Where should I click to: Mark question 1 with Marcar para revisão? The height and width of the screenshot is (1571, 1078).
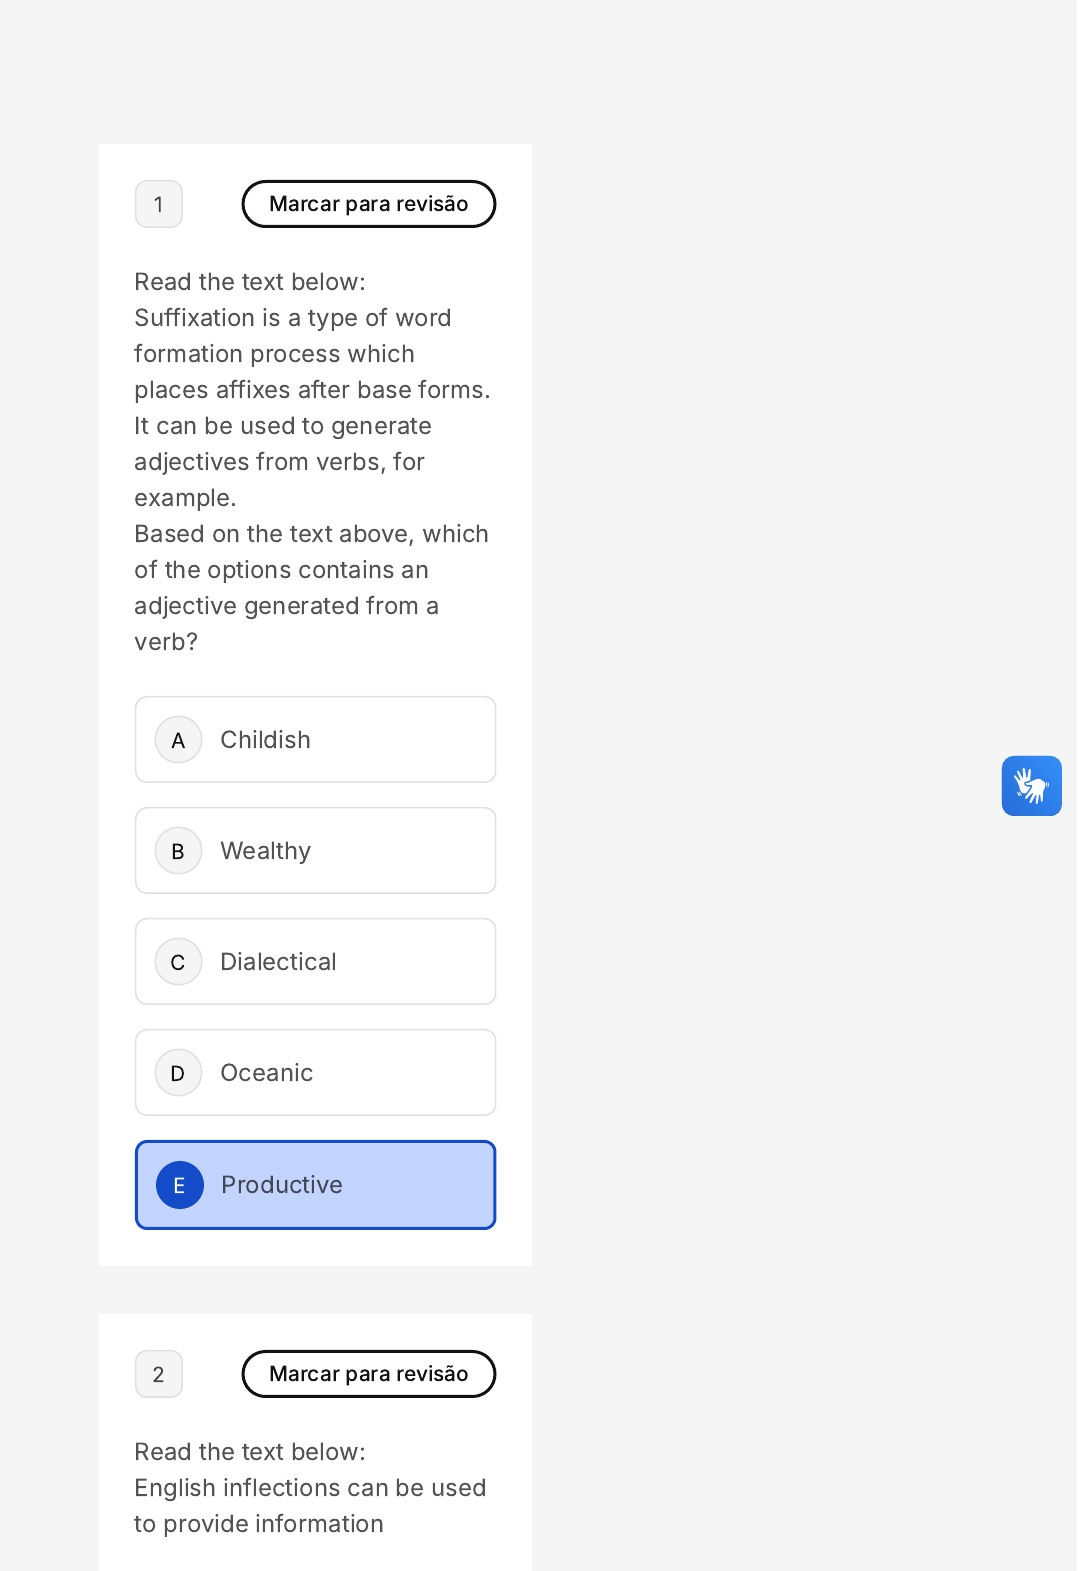coord(368,204)
